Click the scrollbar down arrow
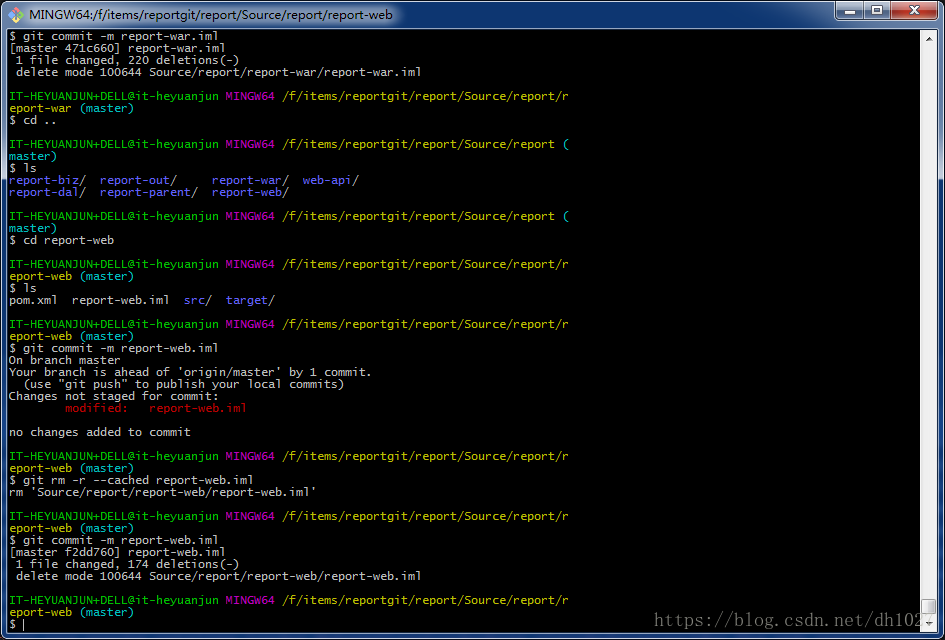945x640 pixels. 929,623
